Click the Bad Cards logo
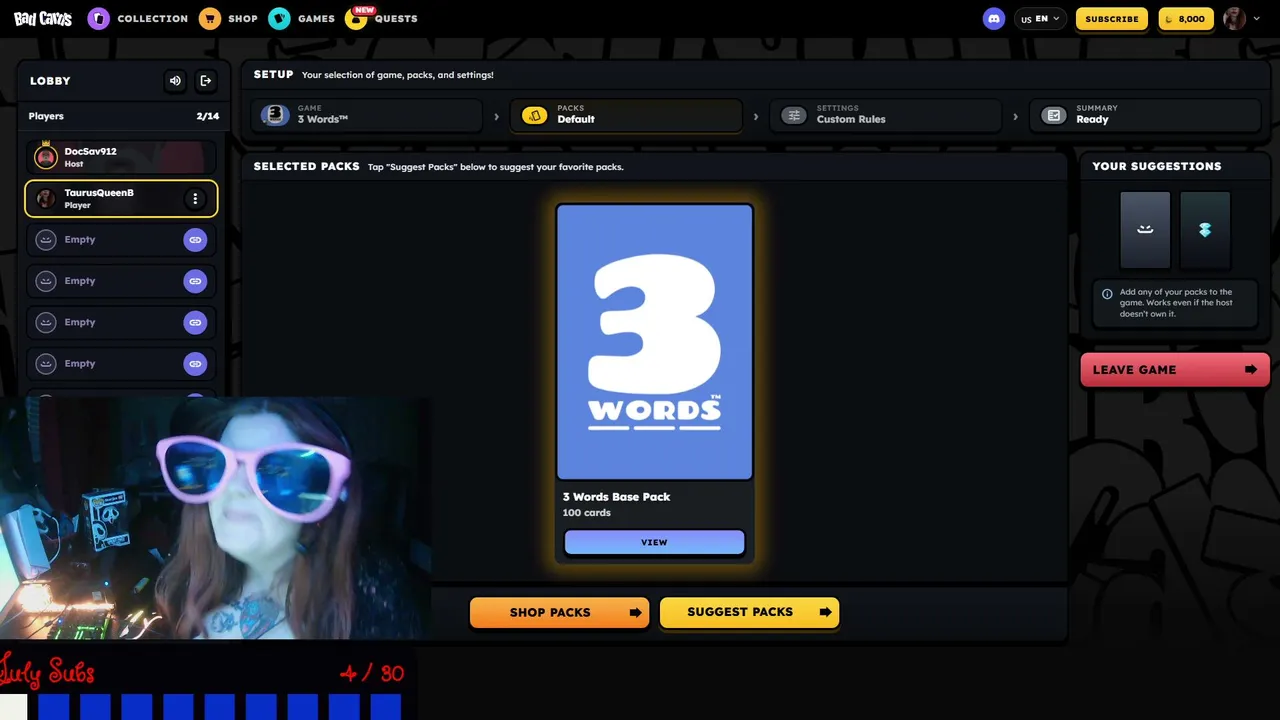The height and width of the screenshot is (720, 1280). coord(43,18)
